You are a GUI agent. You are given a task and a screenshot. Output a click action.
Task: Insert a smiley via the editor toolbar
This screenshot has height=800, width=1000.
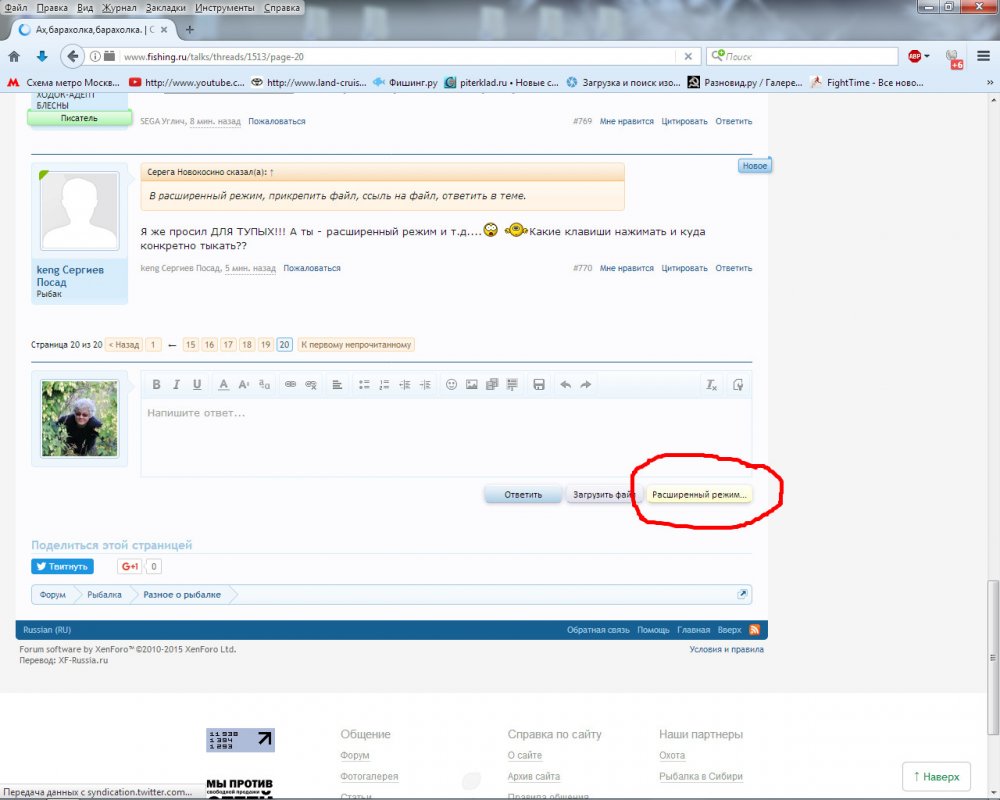[x=451, y=385]
